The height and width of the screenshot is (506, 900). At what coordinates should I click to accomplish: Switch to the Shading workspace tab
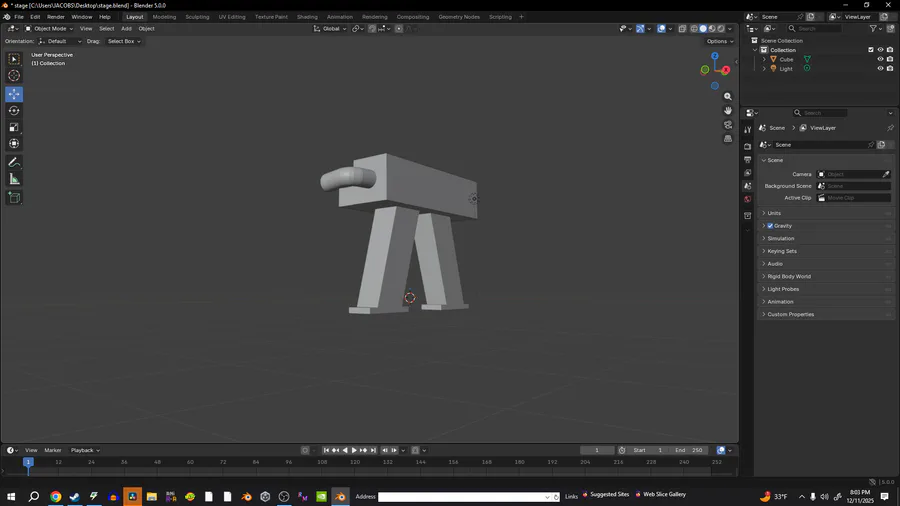pyautogui.click(x=307, y=17)
